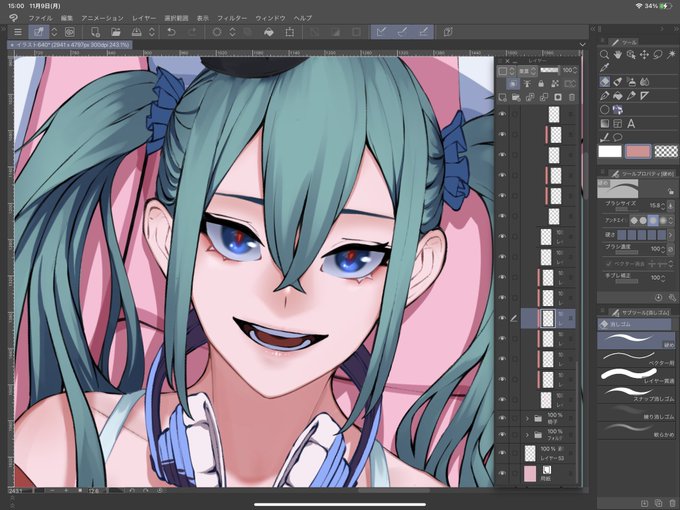Viewport: 680px width, 510px height.
Task: Select the Decoration brush tool
Action: 618,109
